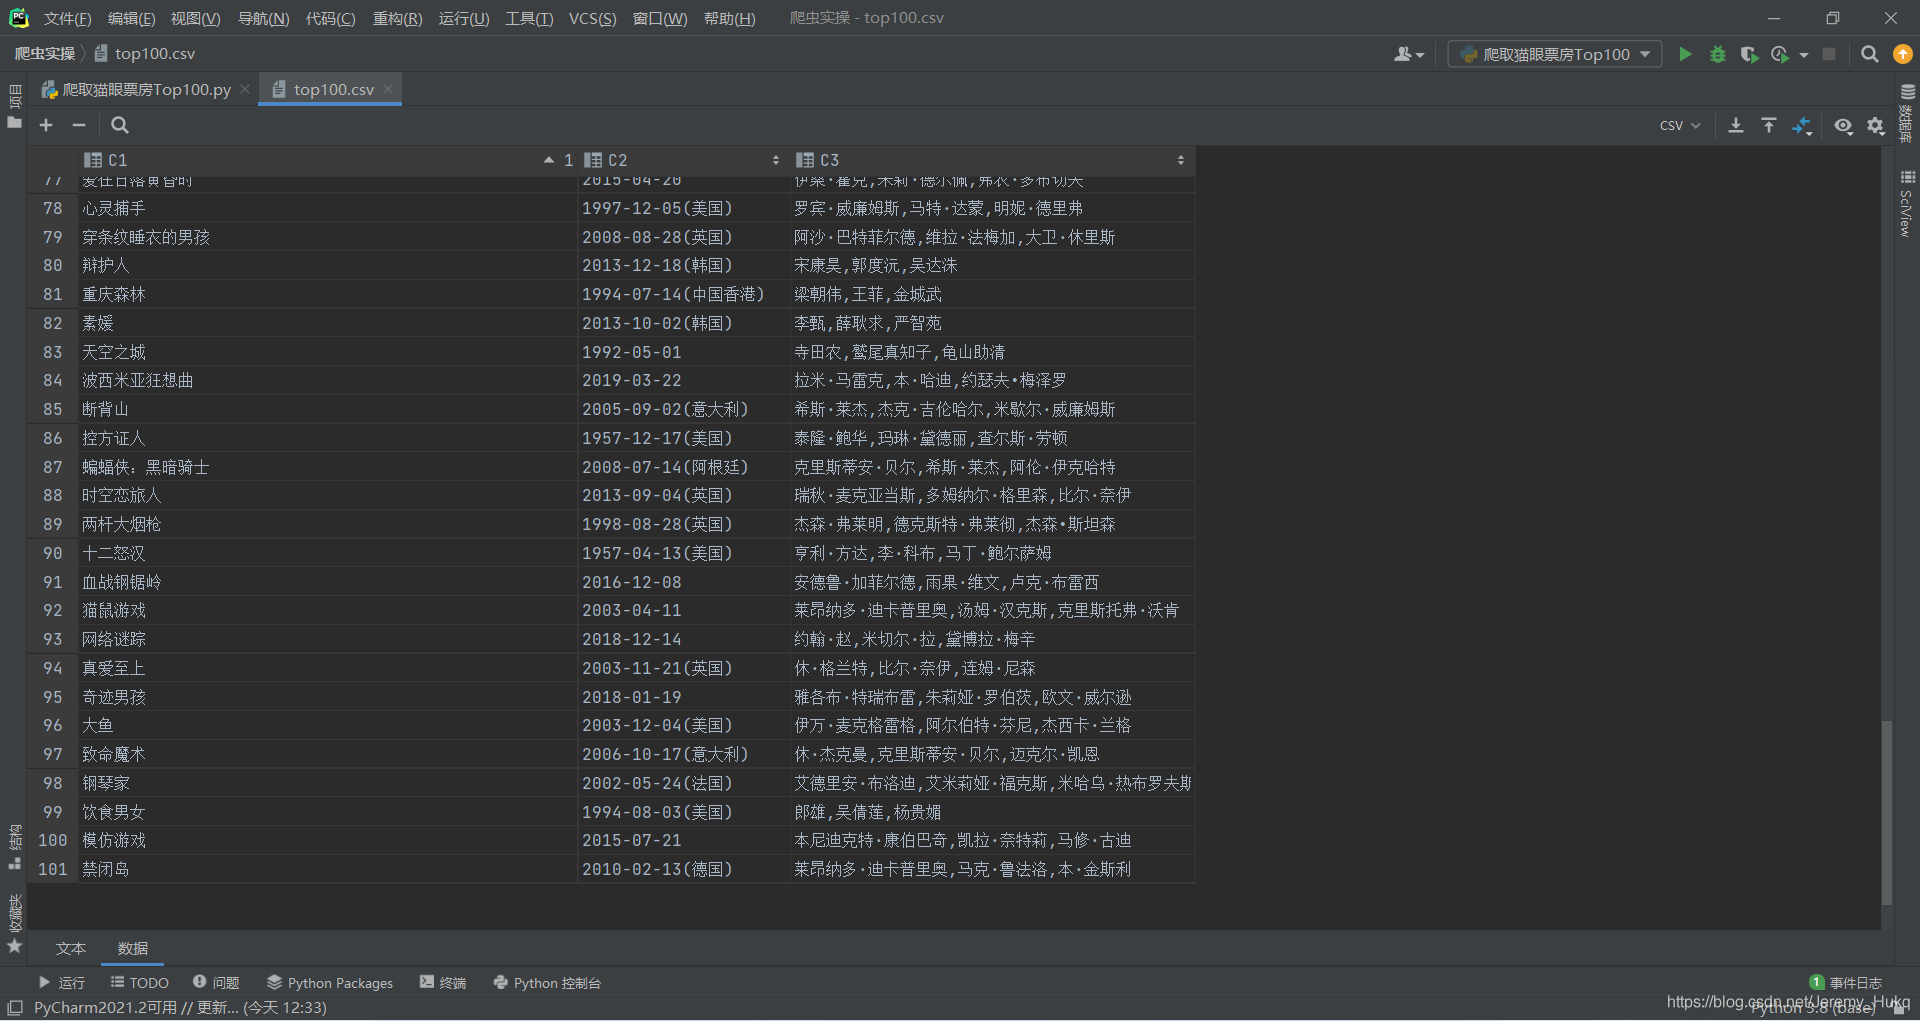Start debugging using the bug icon

coord(1718,54)
